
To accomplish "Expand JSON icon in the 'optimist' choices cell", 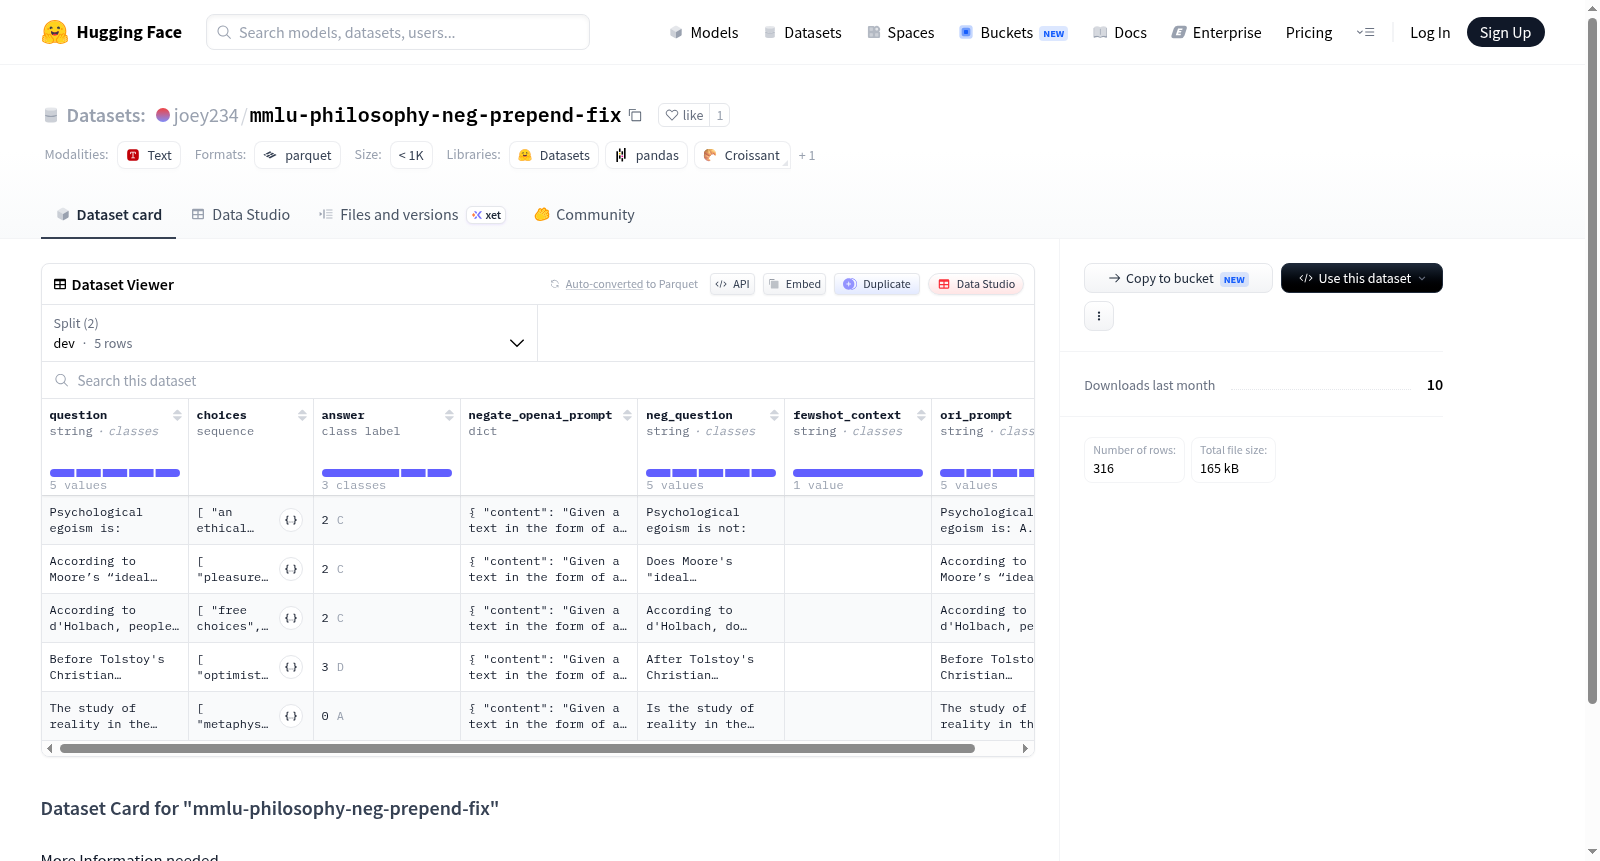I will (x=291, y=667).
